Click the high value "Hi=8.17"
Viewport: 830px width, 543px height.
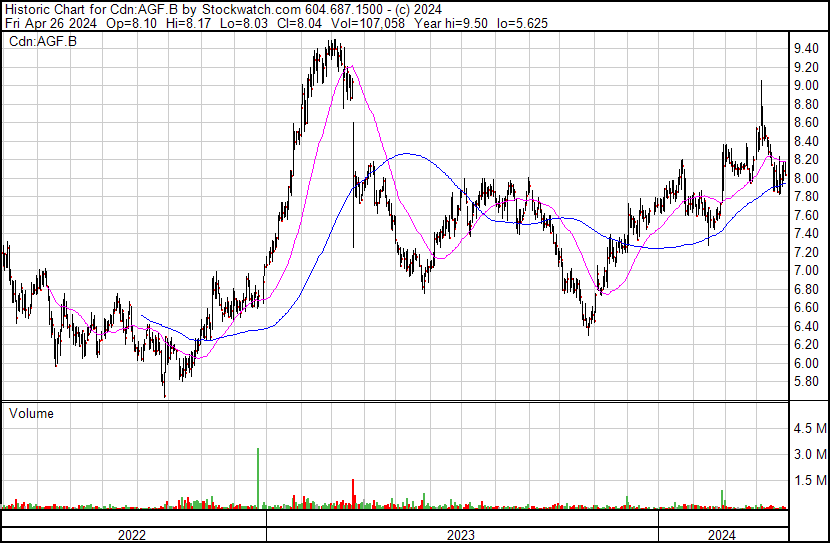(188, 23)
